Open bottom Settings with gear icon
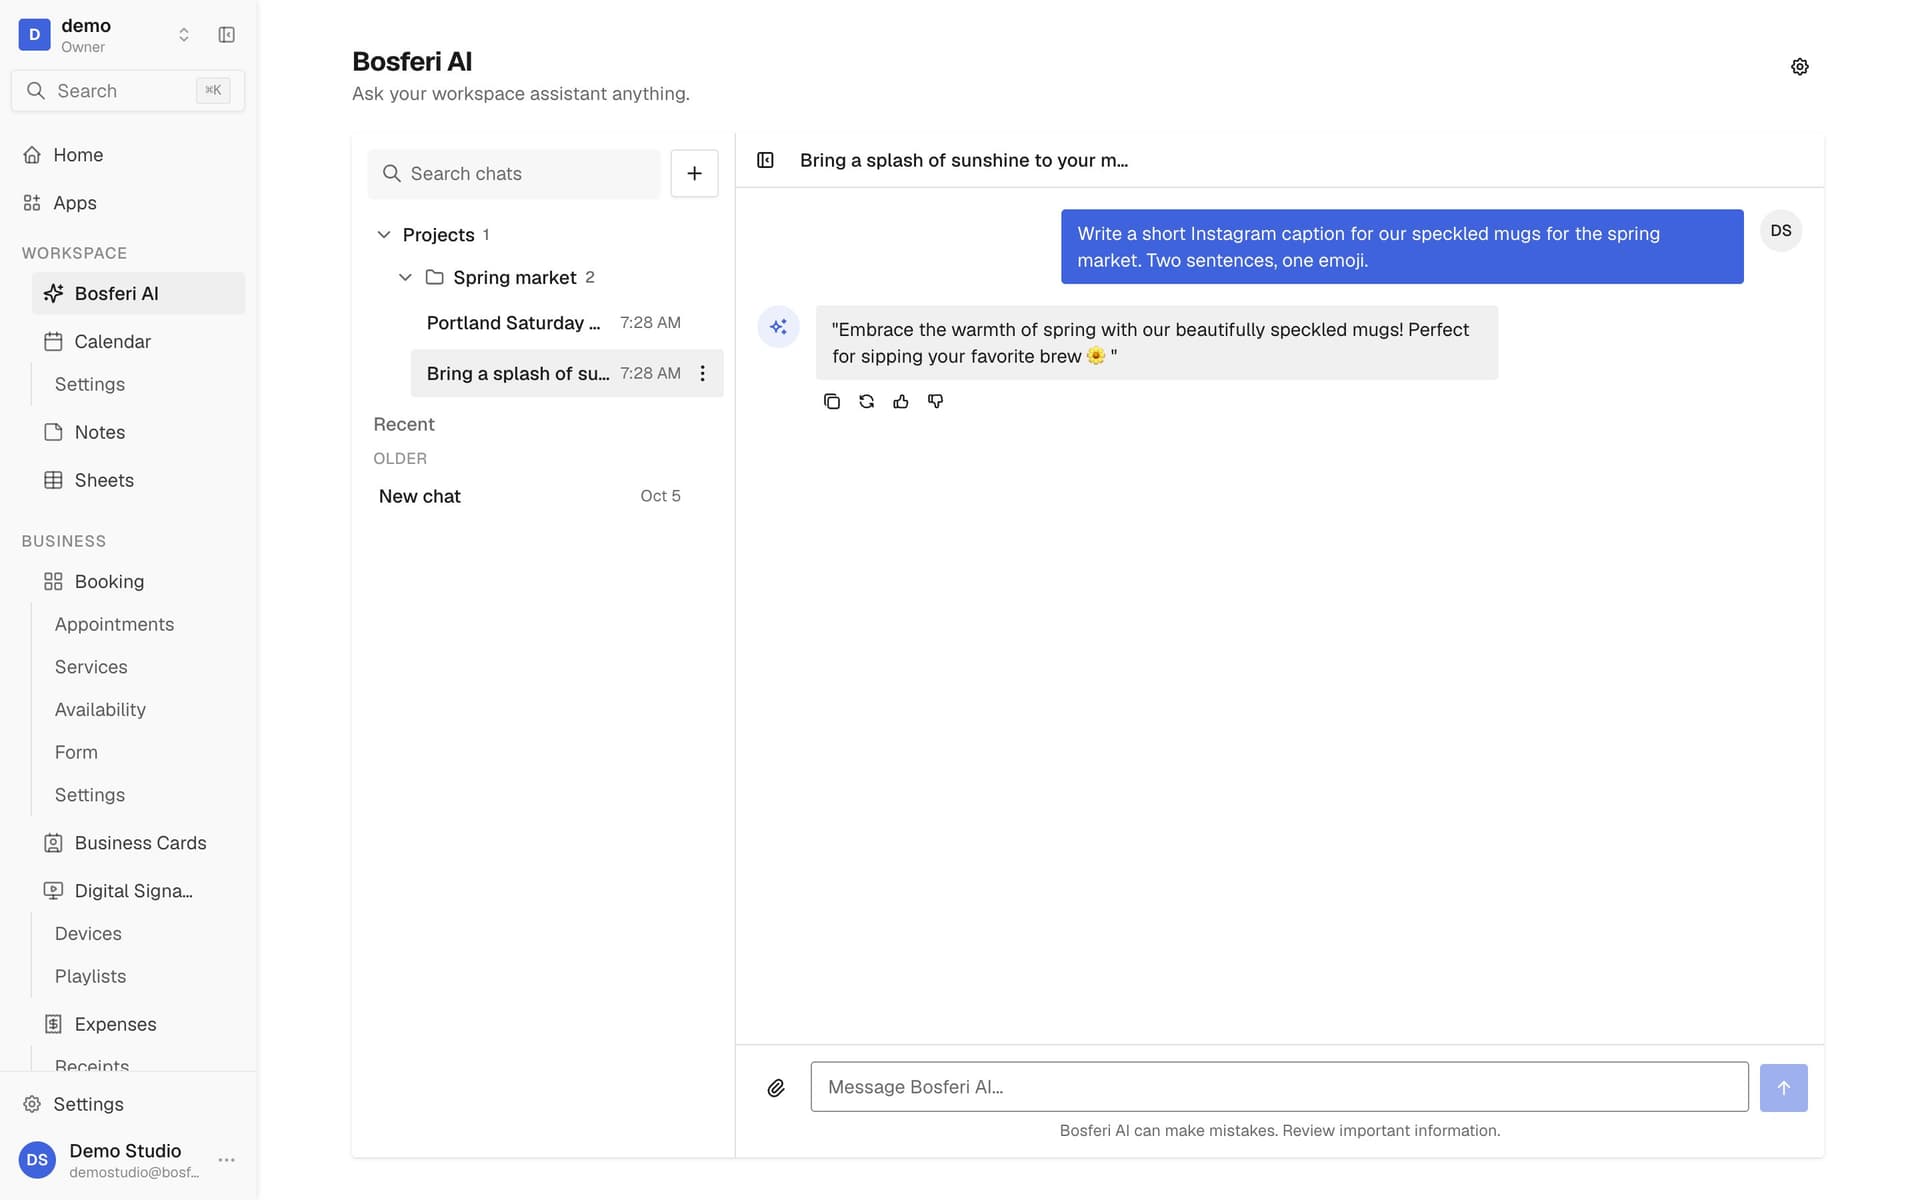The height and width of the screenshot is (1200, 1920). [128, 1104]
